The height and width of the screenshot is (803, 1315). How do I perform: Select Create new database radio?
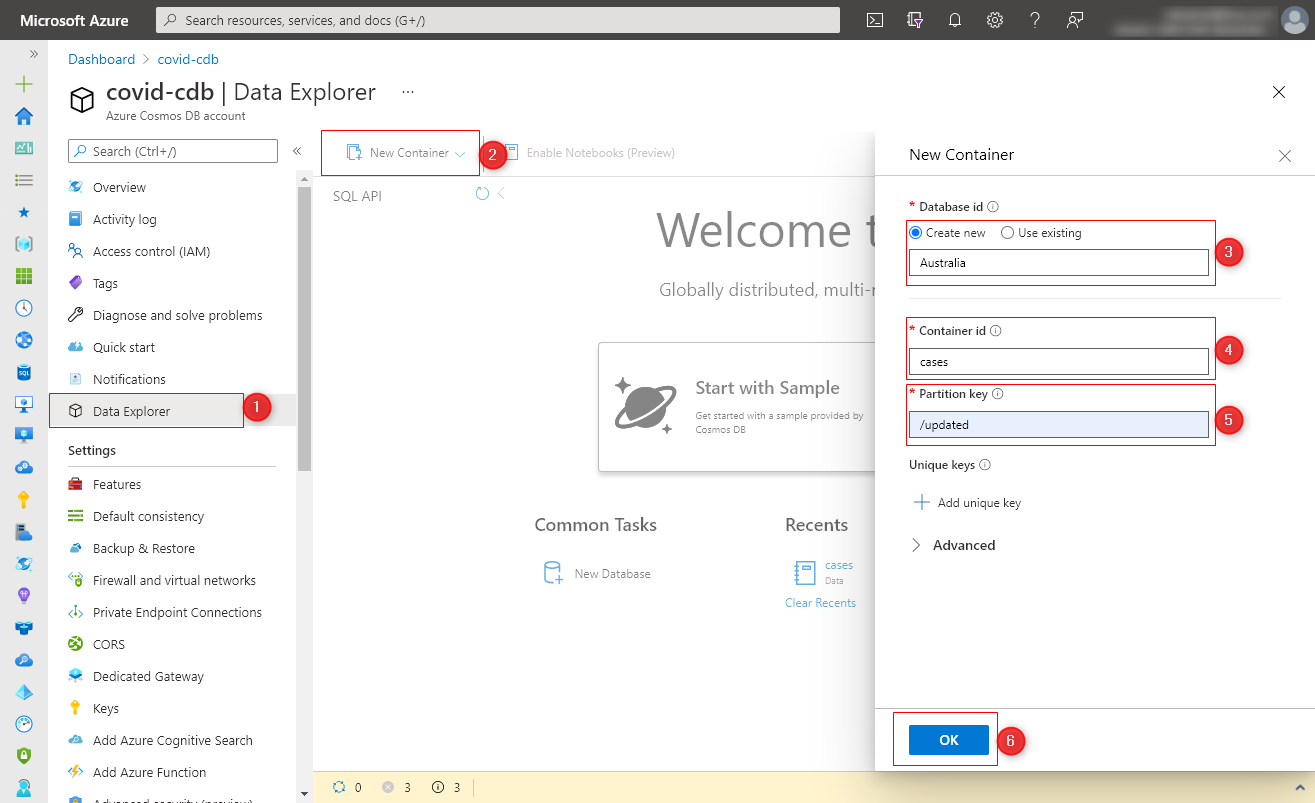pyautogui.click(x=916, y=233)
